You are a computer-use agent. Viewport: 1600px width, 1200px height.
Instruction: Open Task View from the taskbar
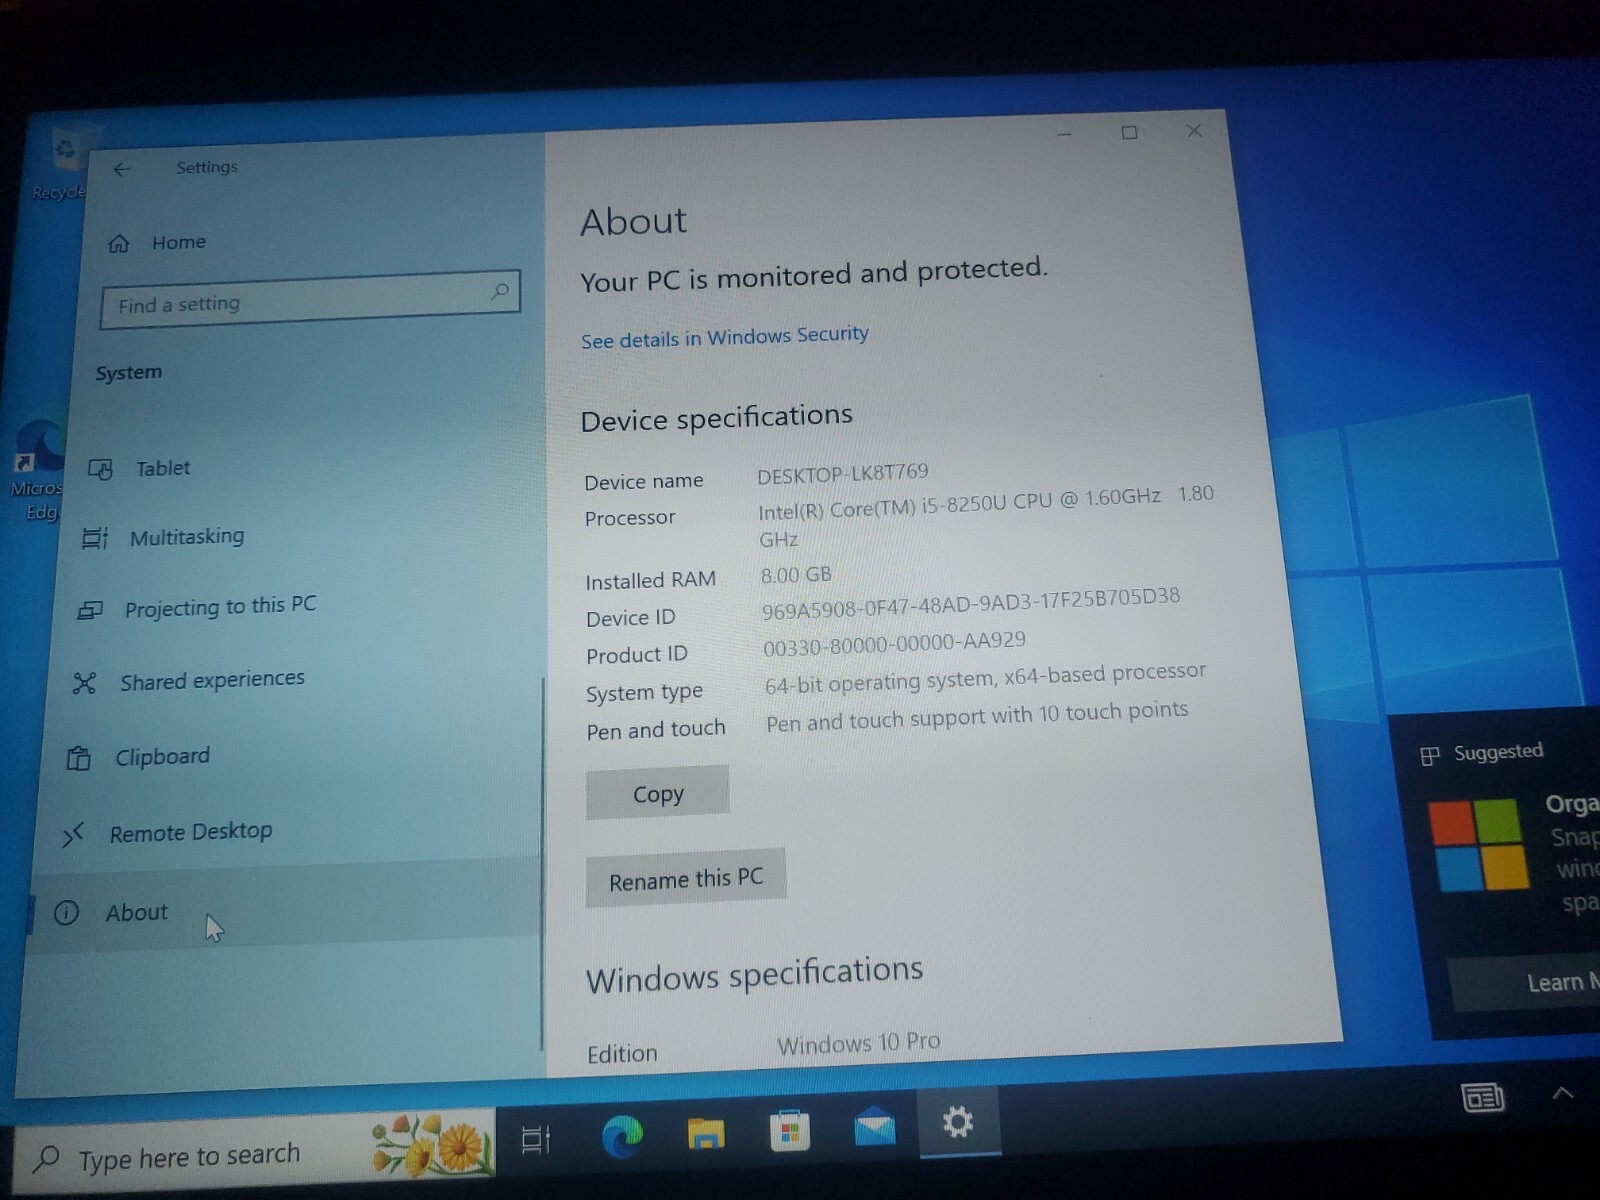coord(536,1138)
